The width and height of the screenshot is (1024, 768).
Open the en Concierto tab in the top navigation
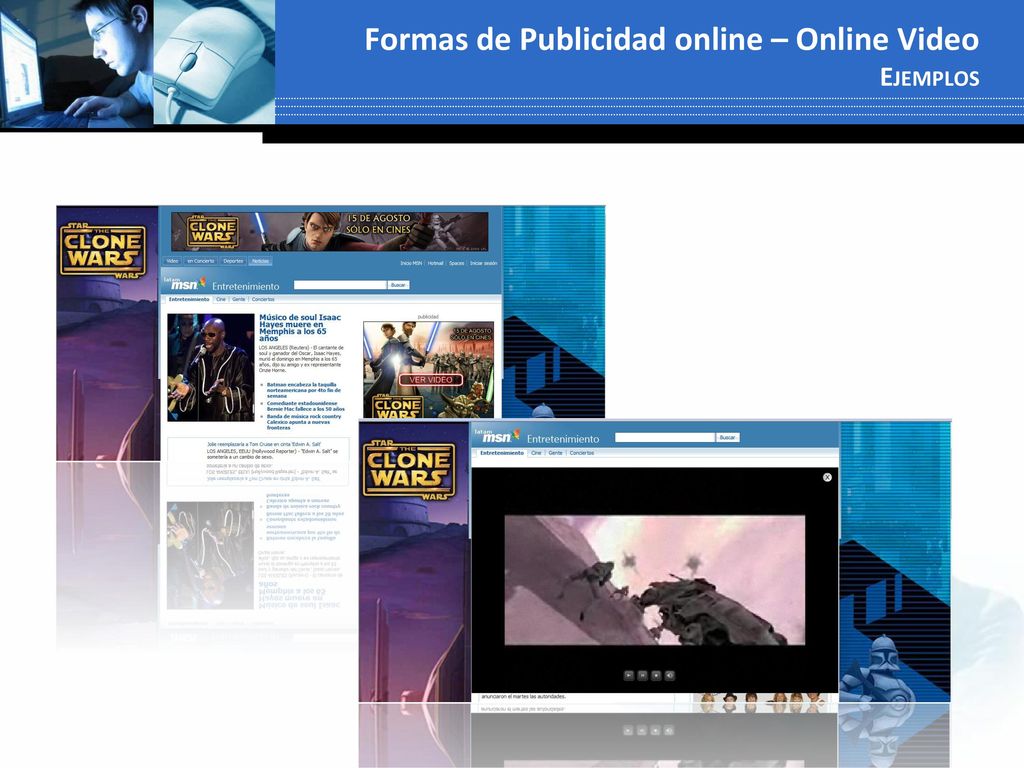[x=200, y=261]
